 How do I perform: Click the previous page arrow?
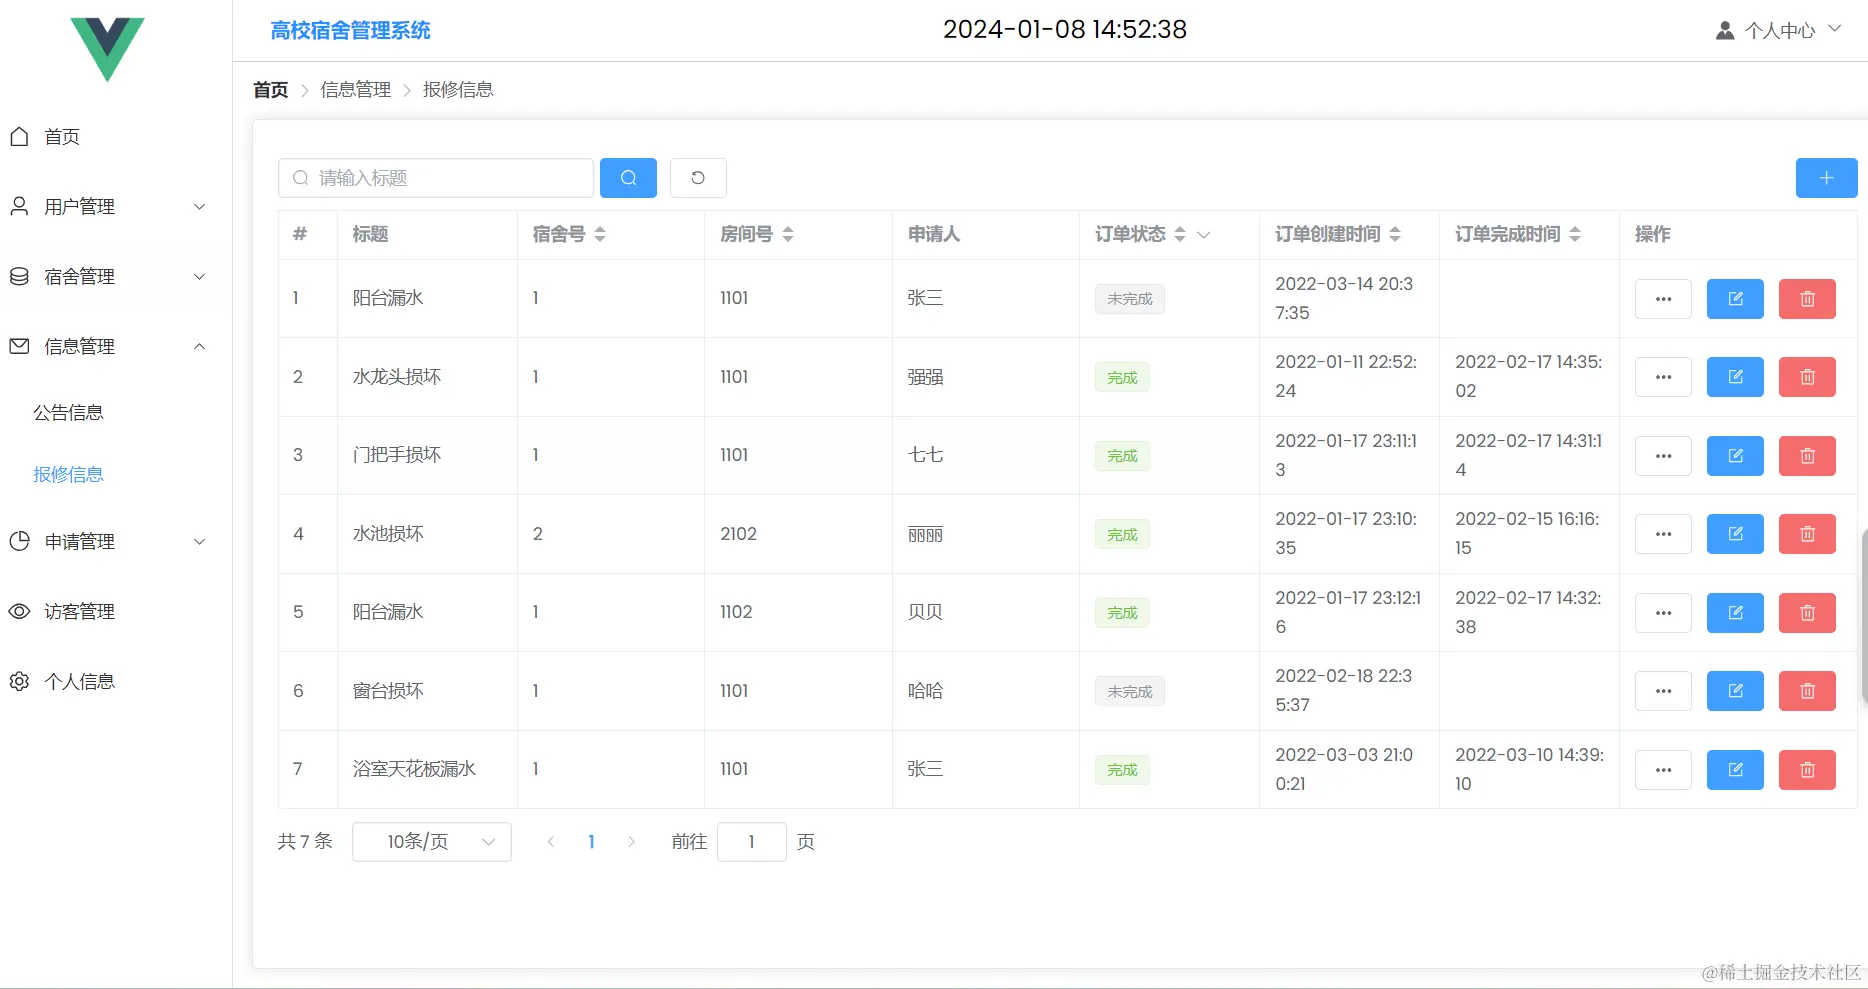coord(550,842)
